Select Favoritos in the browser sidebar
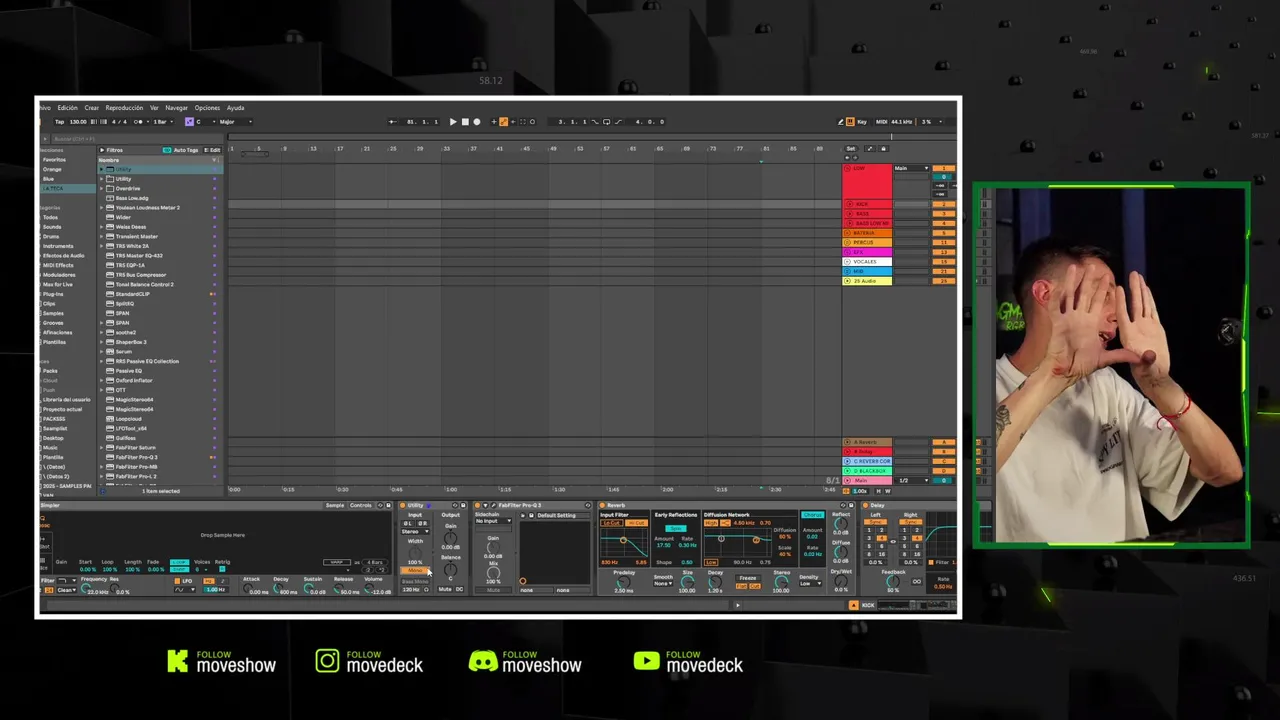 click(x=54, y=160)
